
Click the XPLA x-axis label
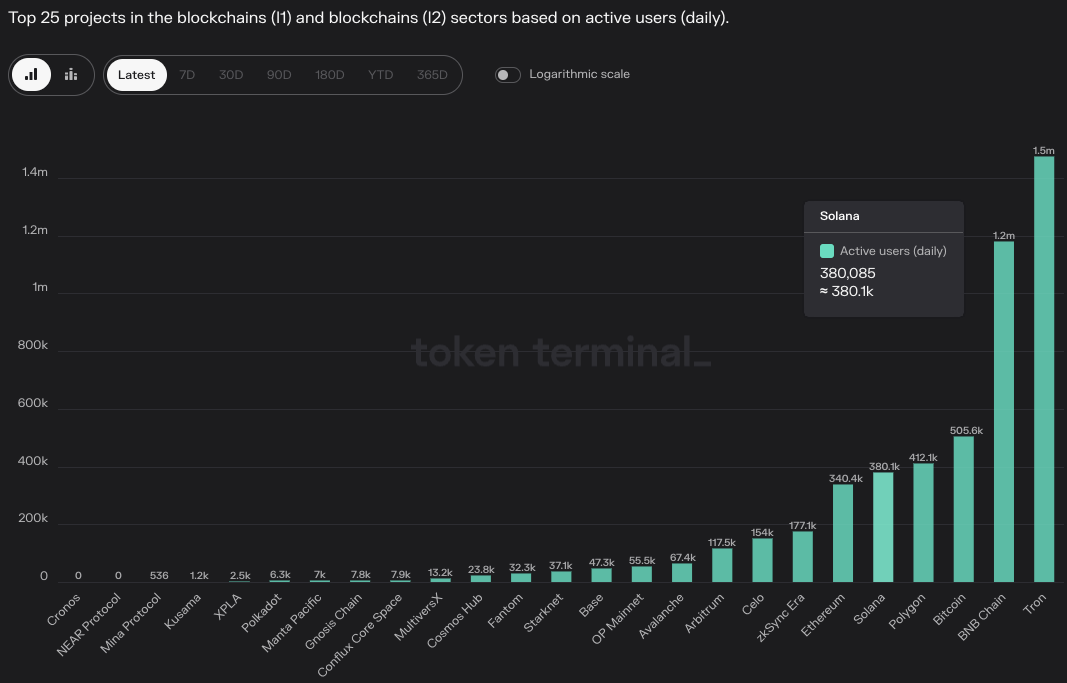(228, 606)
